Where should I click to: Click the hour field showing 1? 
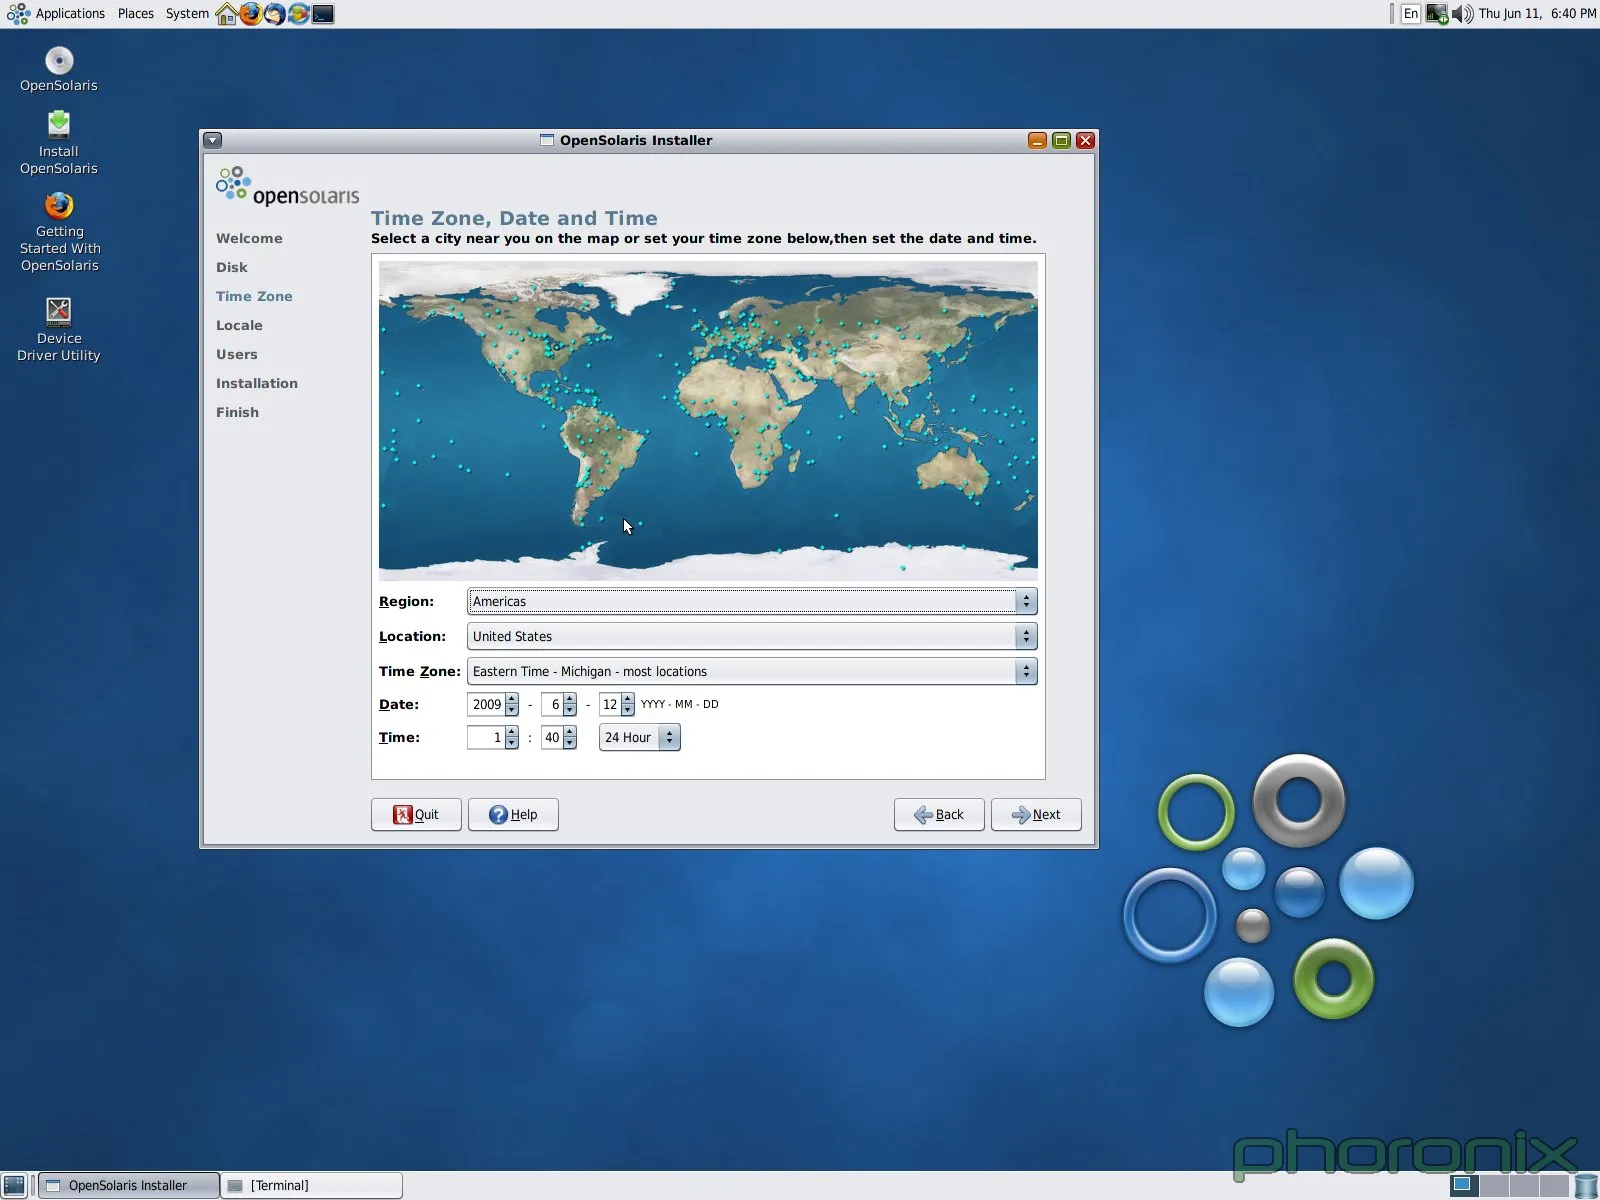486,737
